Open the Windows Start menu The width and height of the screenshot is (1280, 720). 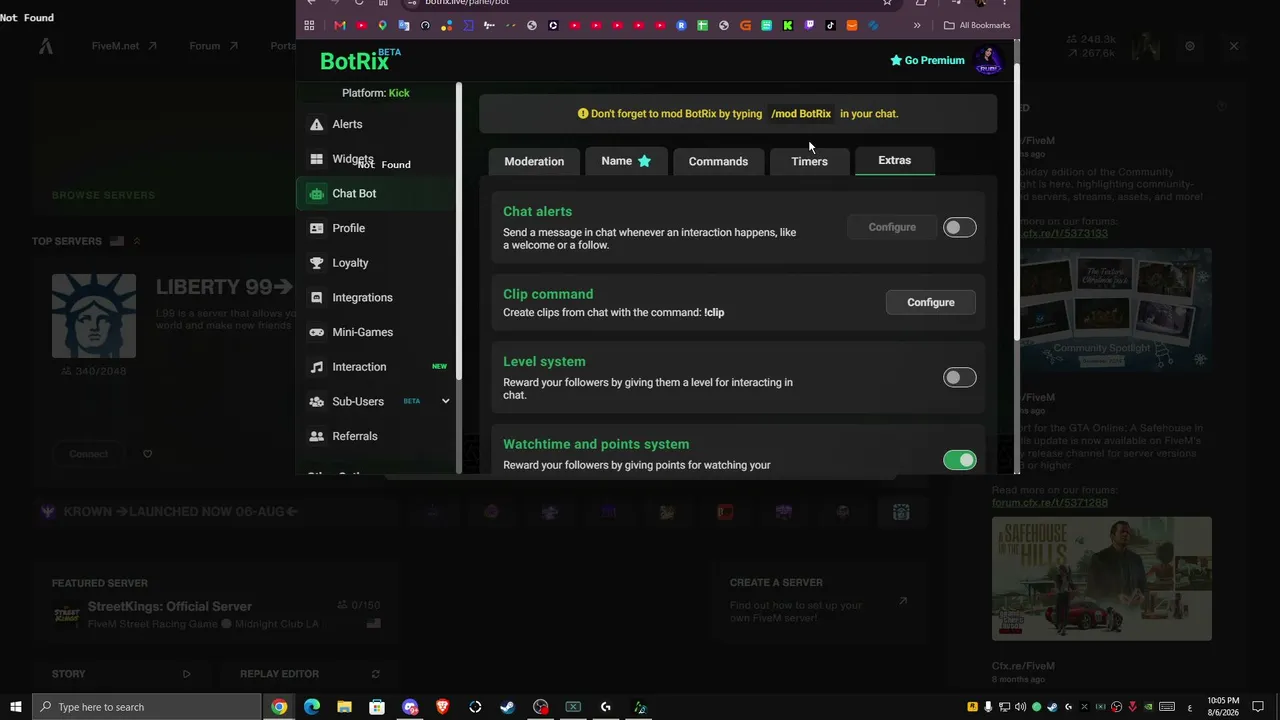click(16, 707)
